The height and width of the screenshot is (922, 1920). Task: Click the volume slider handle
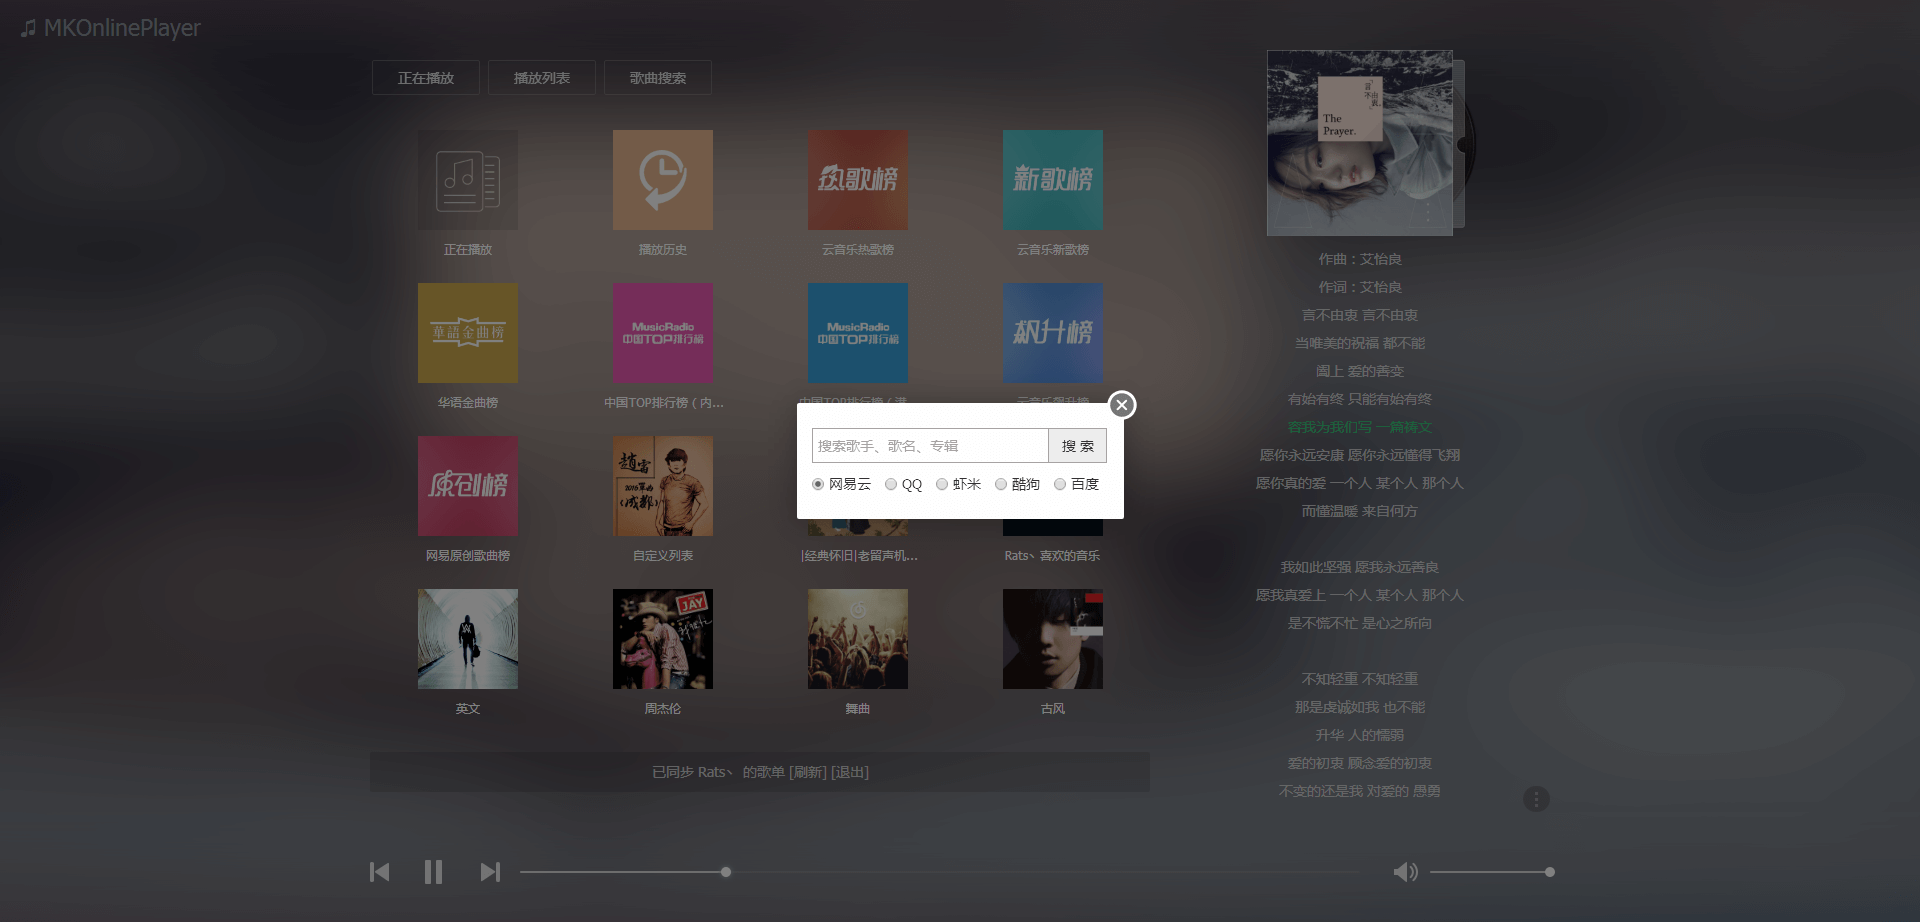click(x=1549, y=872)
